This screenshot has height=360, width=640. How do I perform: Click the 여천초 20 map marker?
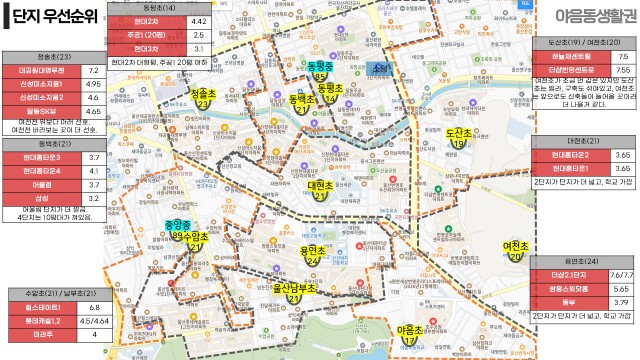pyautogui.click(x=516, y=251)
